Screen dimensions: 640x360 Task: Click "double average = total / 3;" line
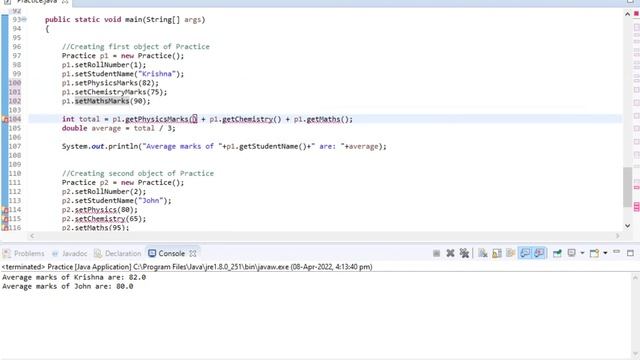(118, 128)
